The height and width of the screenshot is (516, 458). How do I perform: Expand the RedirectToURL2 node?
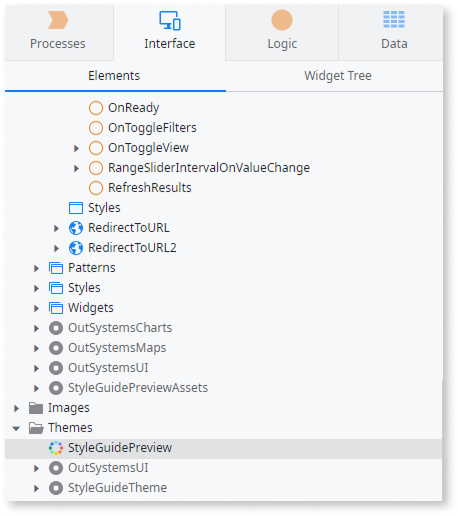(56, 248)
